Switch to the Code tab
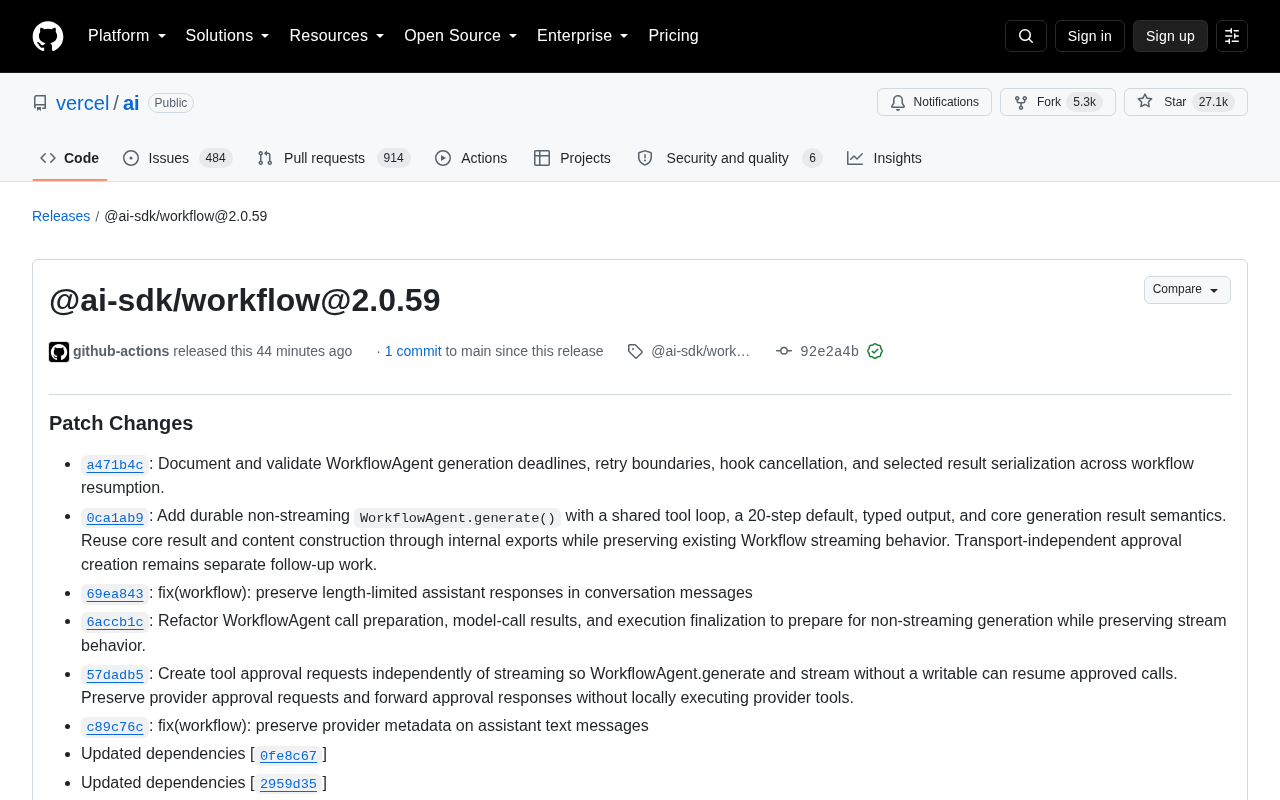The image size is (1280, 800). coord(70,158)
